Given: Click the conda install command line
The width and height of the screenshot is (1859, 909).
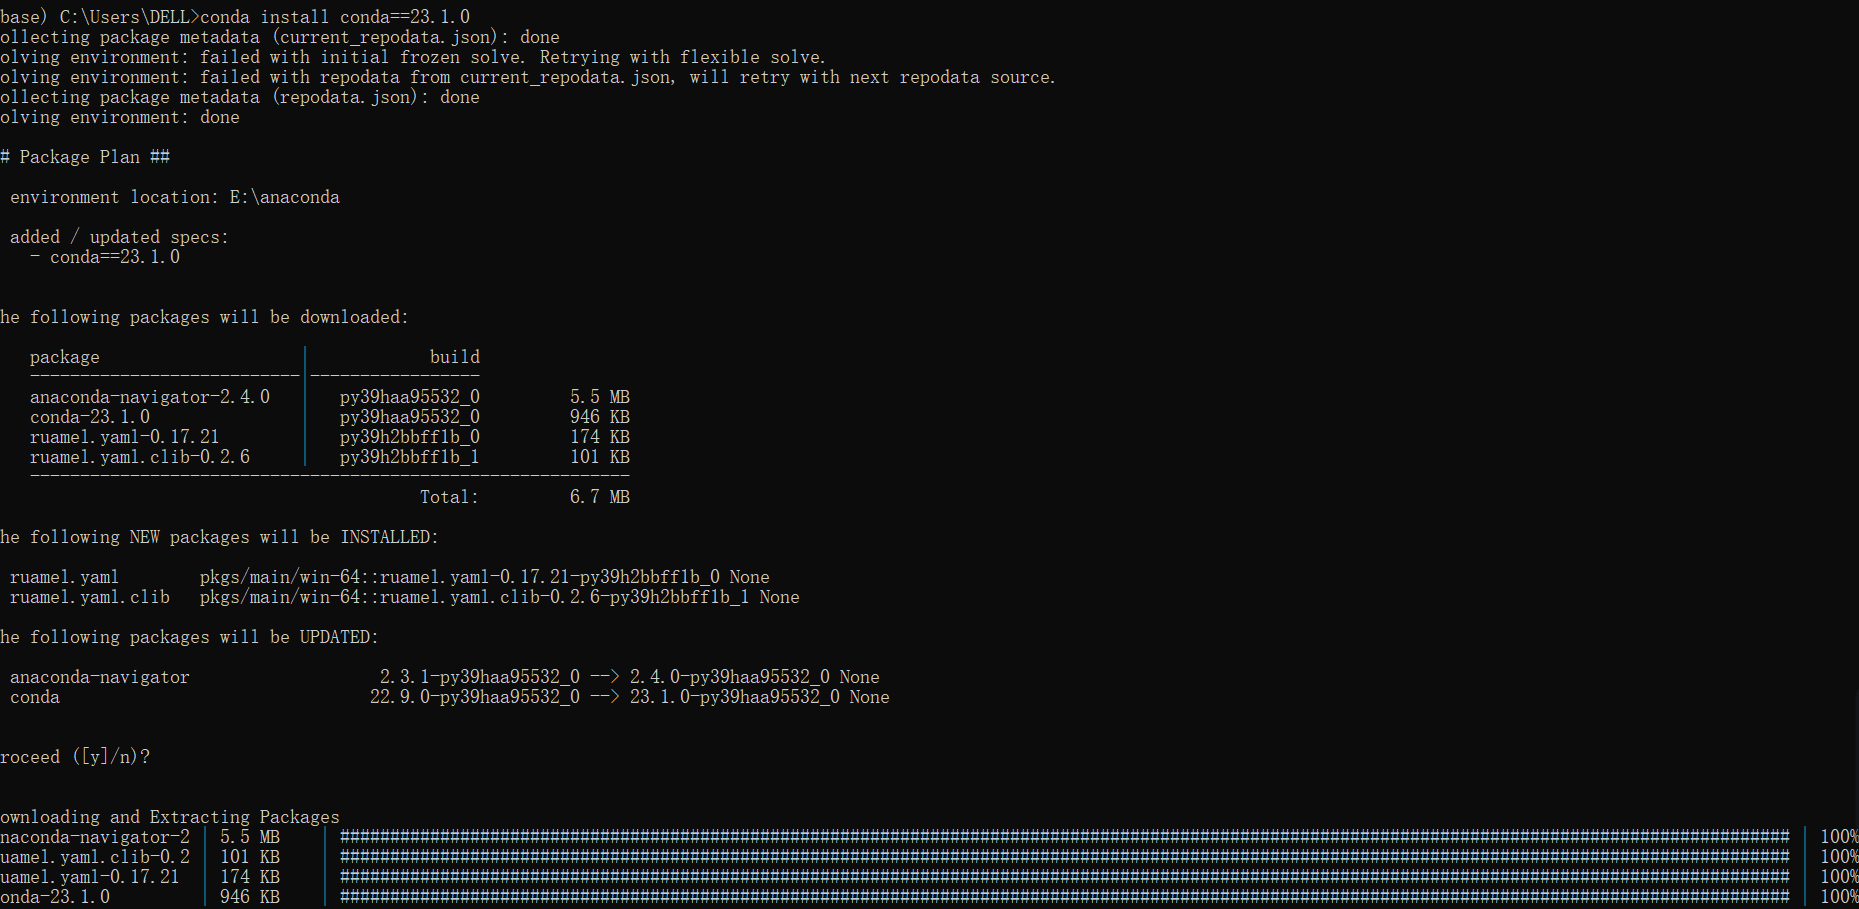Looking at the screenshot, I should [300, 16].
